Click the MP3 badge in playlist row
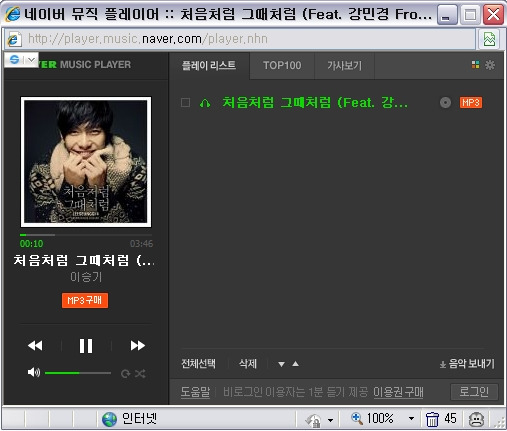 [471, 102]
